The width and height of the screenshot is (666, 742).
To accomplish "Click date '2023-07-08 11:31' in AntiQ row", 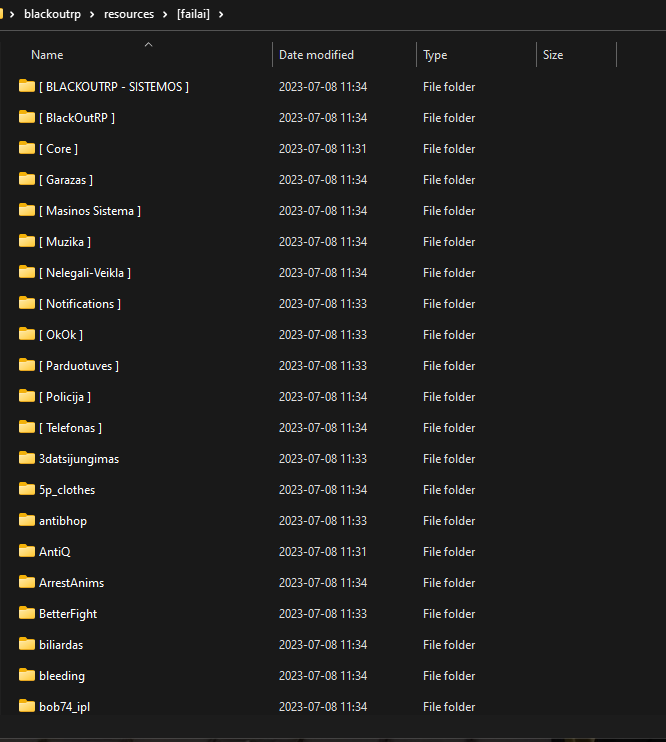I will pos(323,552).
